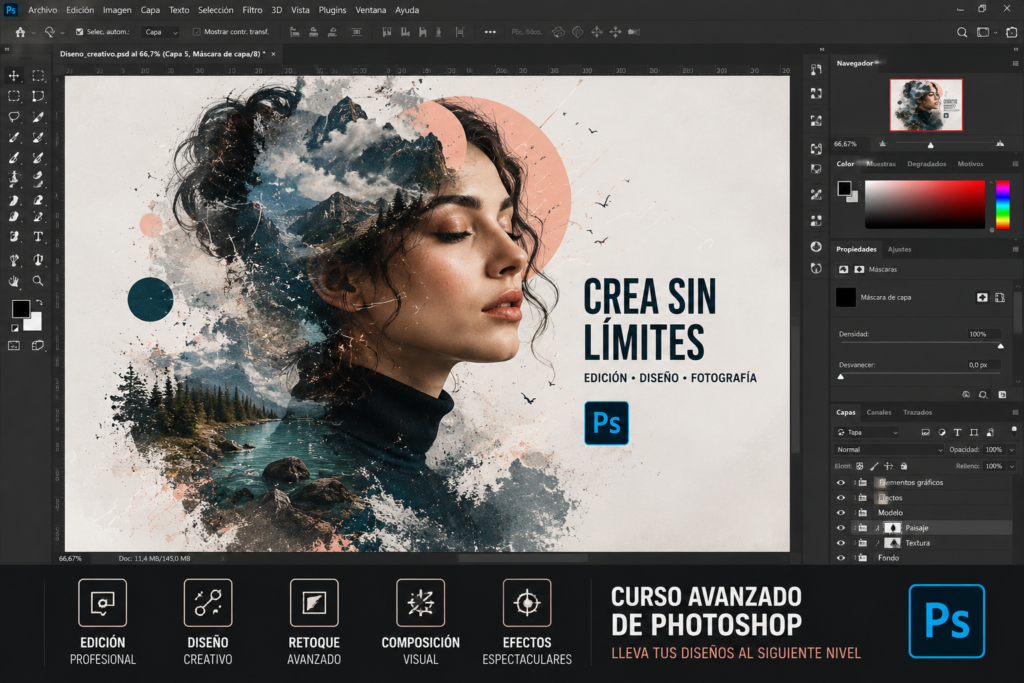1024x683 pixels.
Task: Open the Opacidad slider arrow
Action: (x=1012, y=449)
